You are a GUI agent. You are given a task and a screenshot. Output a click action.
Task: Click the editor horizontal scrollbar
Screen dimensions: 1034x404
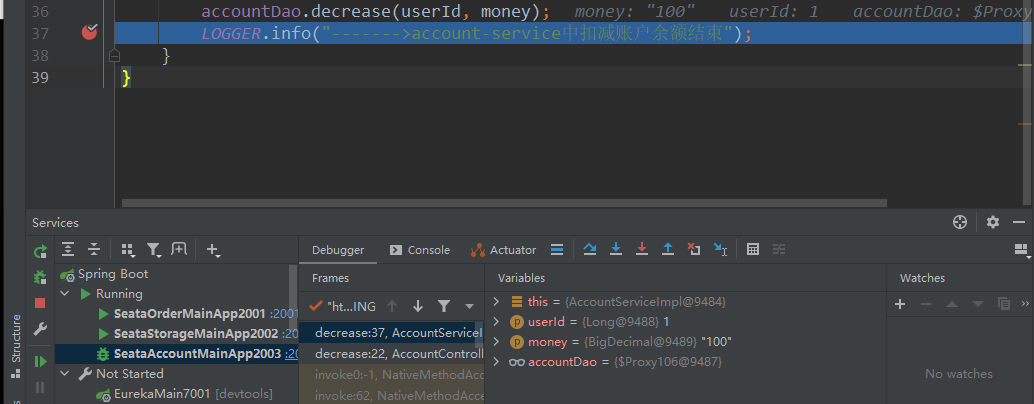504,204
